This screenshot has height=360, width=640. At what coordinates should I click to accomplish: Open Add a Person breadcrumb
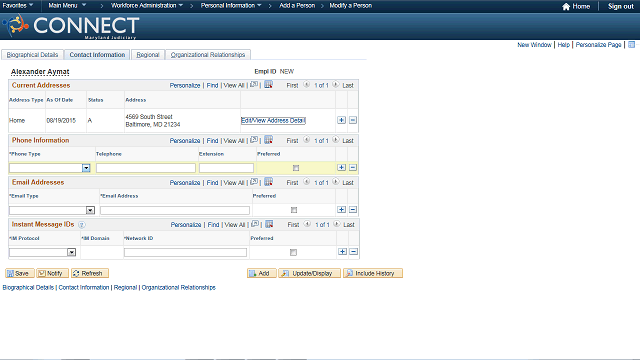[297, 6]
